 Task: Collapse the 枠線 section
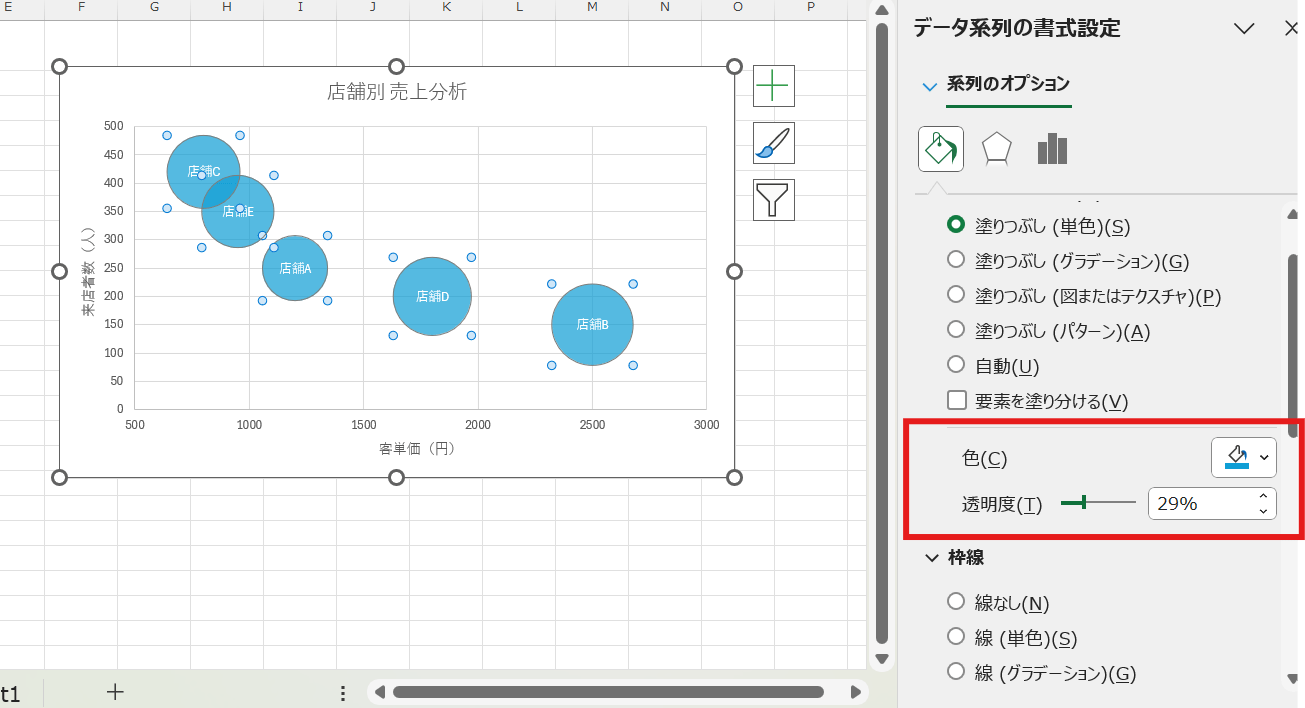(931, 557)
